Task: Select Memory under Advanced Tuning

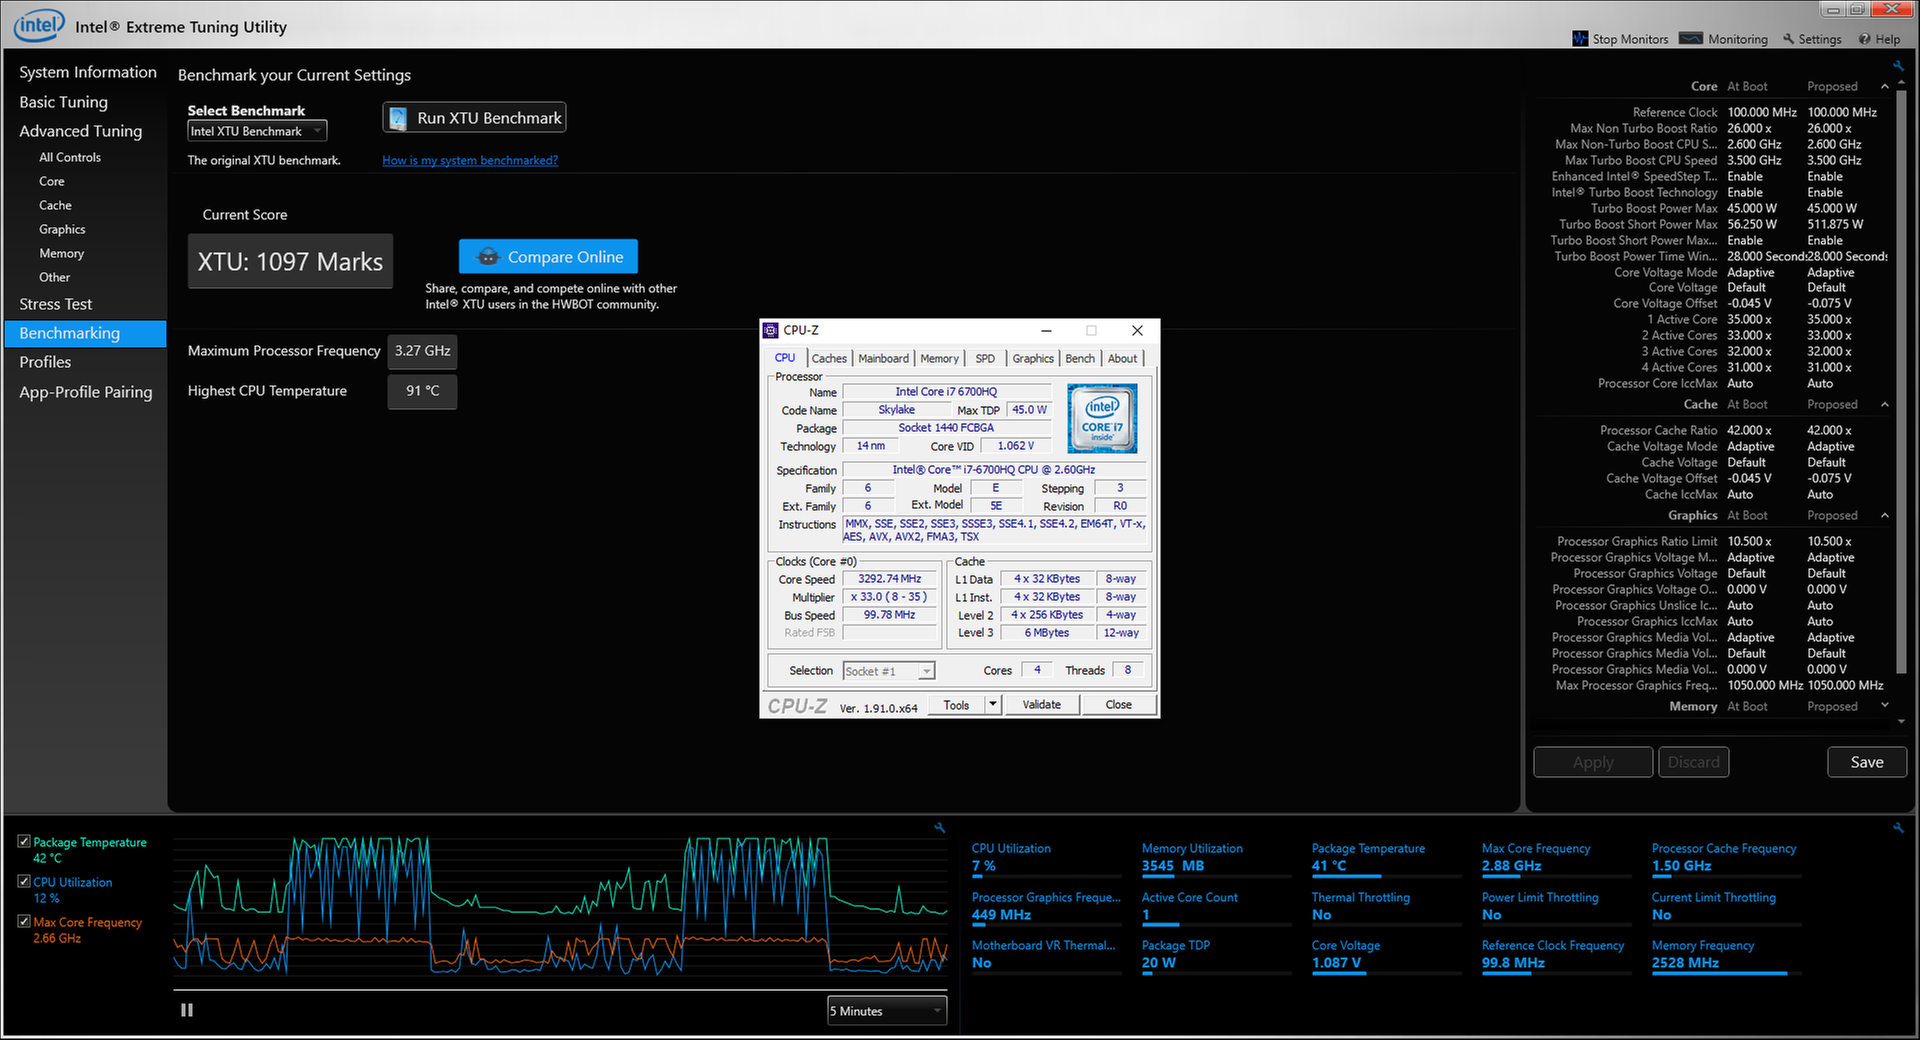Action: [61, 254]
